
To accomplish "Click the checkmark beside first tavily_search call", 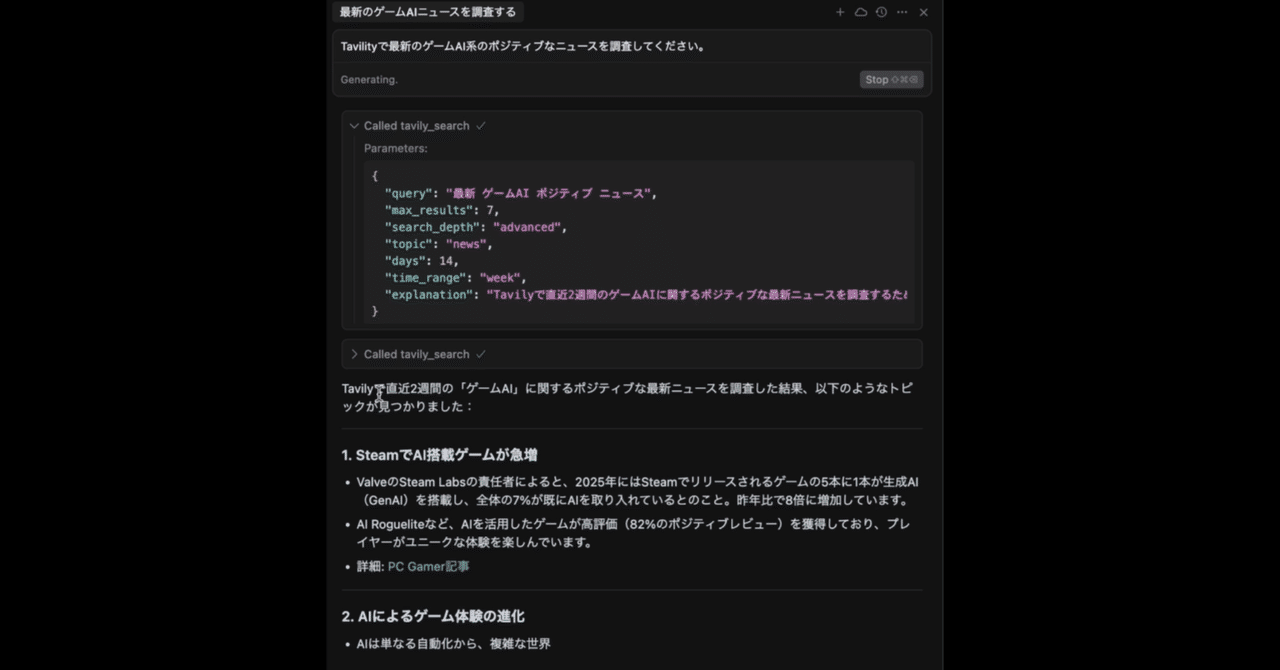I will 482,125.
